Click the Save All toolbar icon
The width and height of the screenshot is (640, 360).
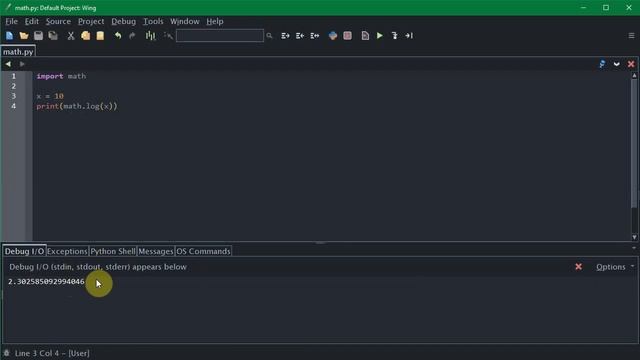coord(53,36)
